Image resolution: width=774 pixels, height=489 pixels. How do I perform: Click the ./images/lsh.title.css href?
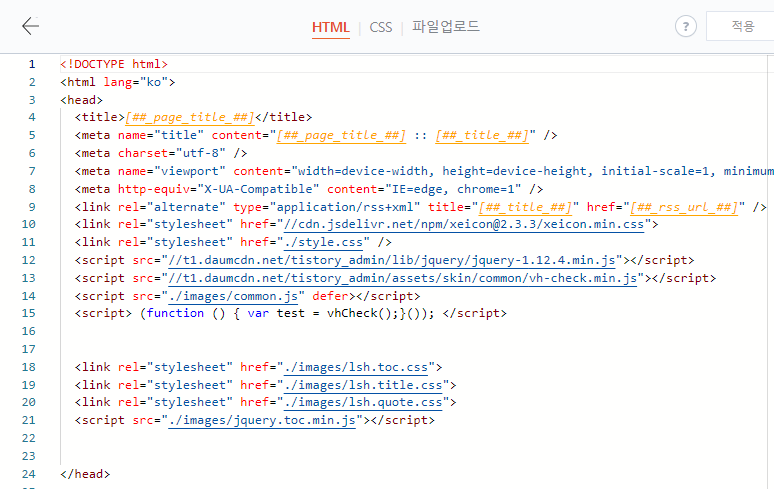(363, 385)
